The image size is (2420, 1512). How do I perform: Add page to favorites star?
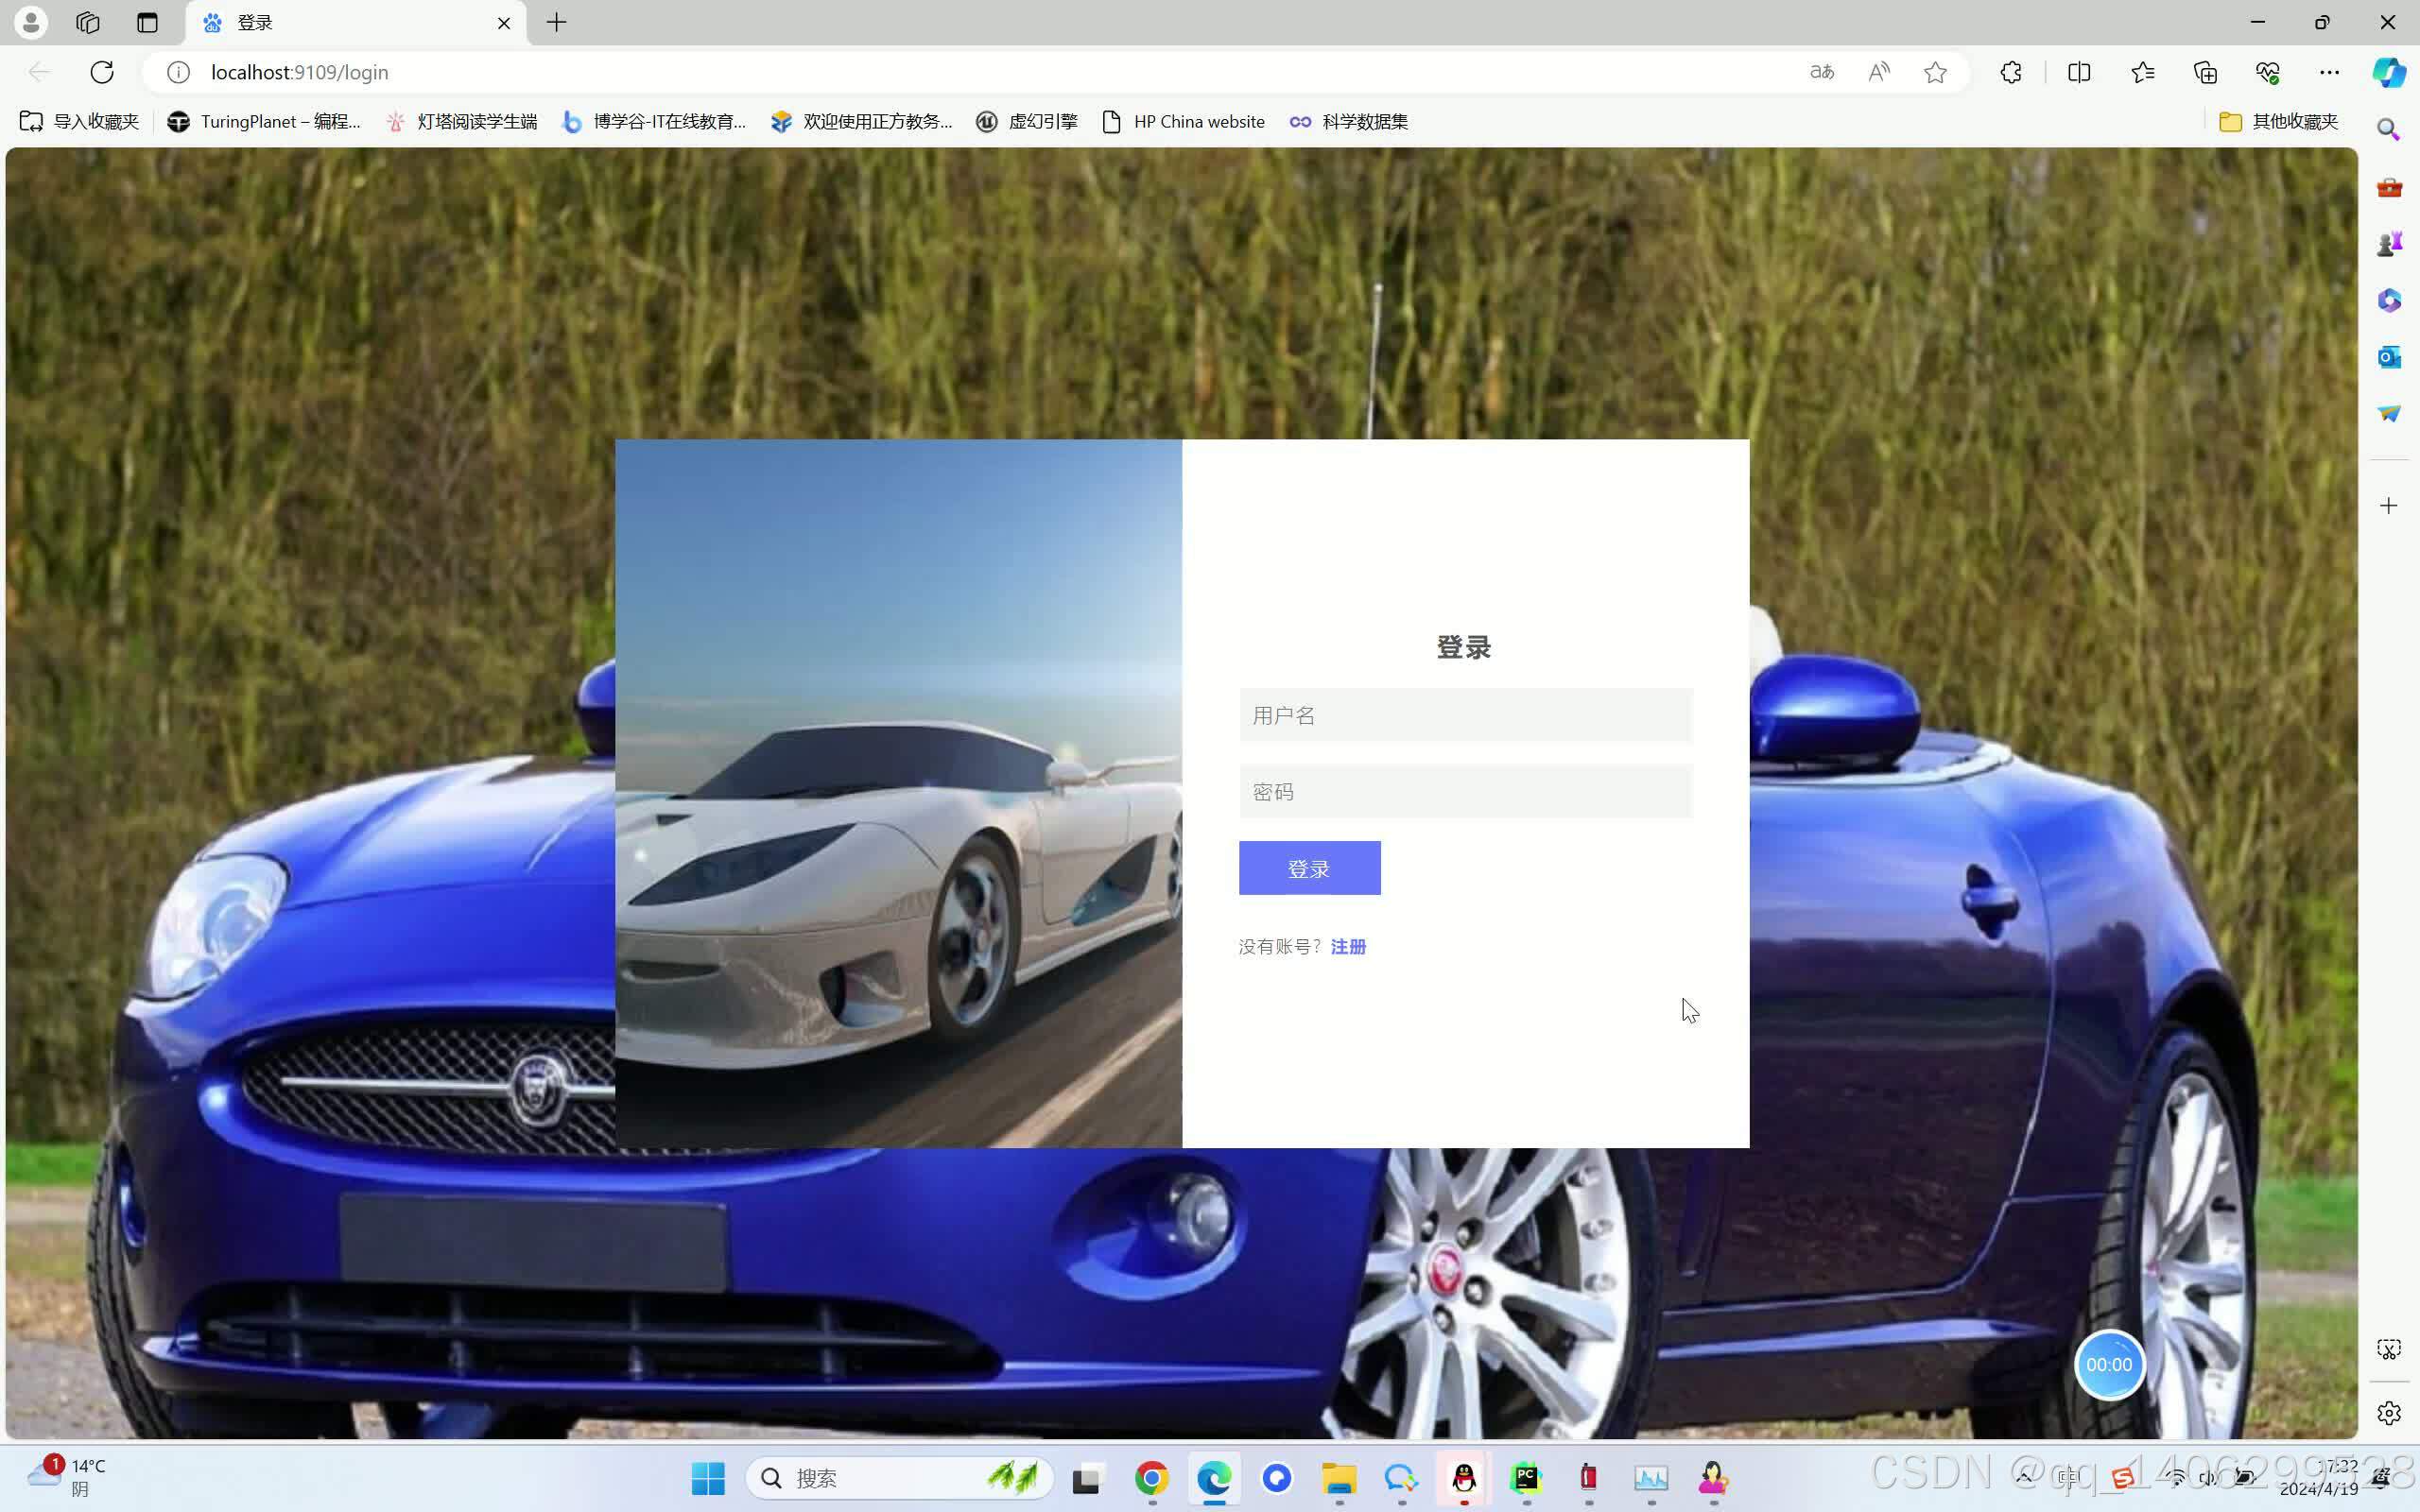[1935, 72]
